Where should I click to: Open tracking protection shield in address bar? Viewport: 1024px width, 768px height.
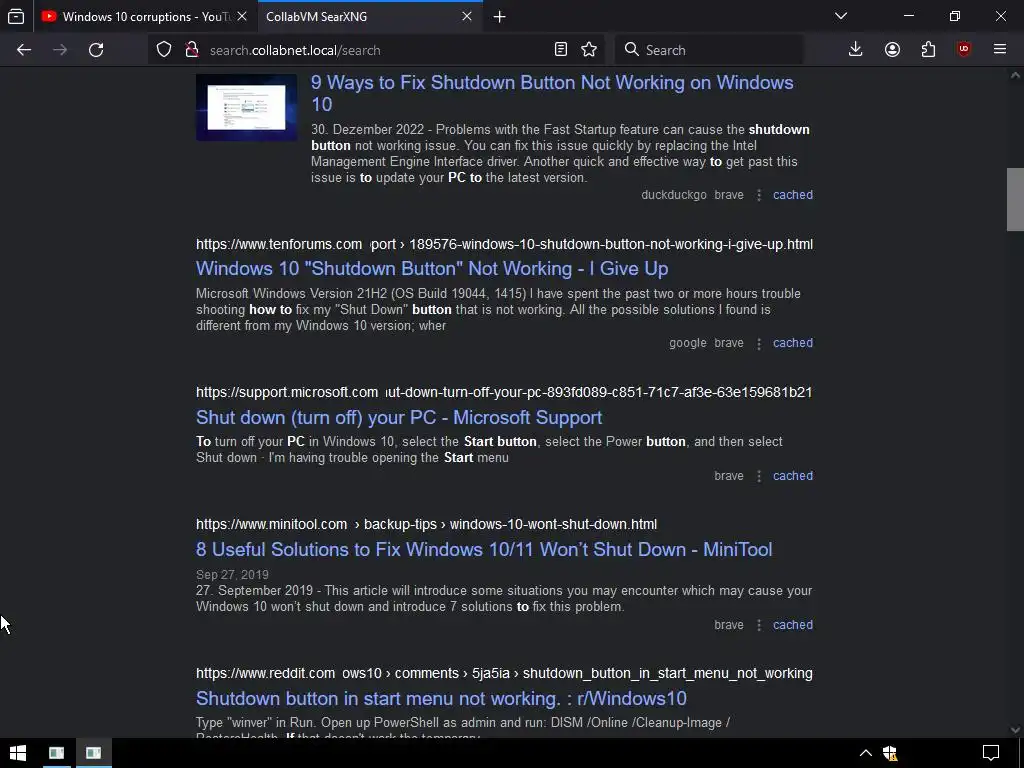(x=164, y=50)
